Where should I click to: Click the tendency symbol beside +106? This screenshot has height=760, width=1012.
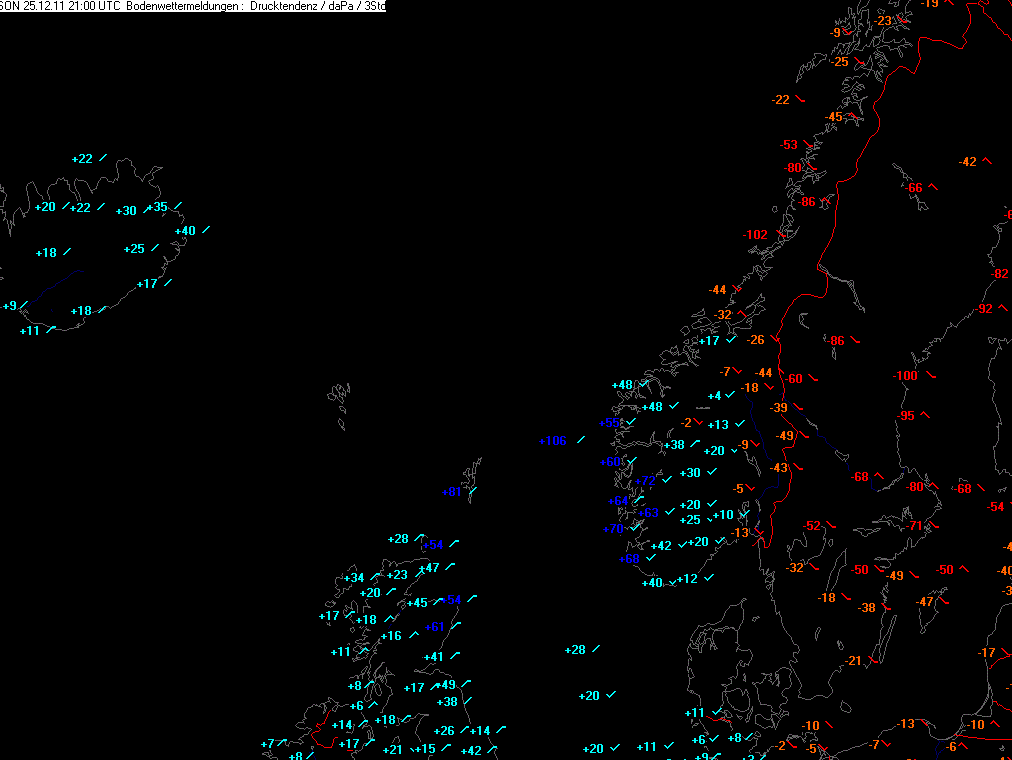tap(581, 439)
